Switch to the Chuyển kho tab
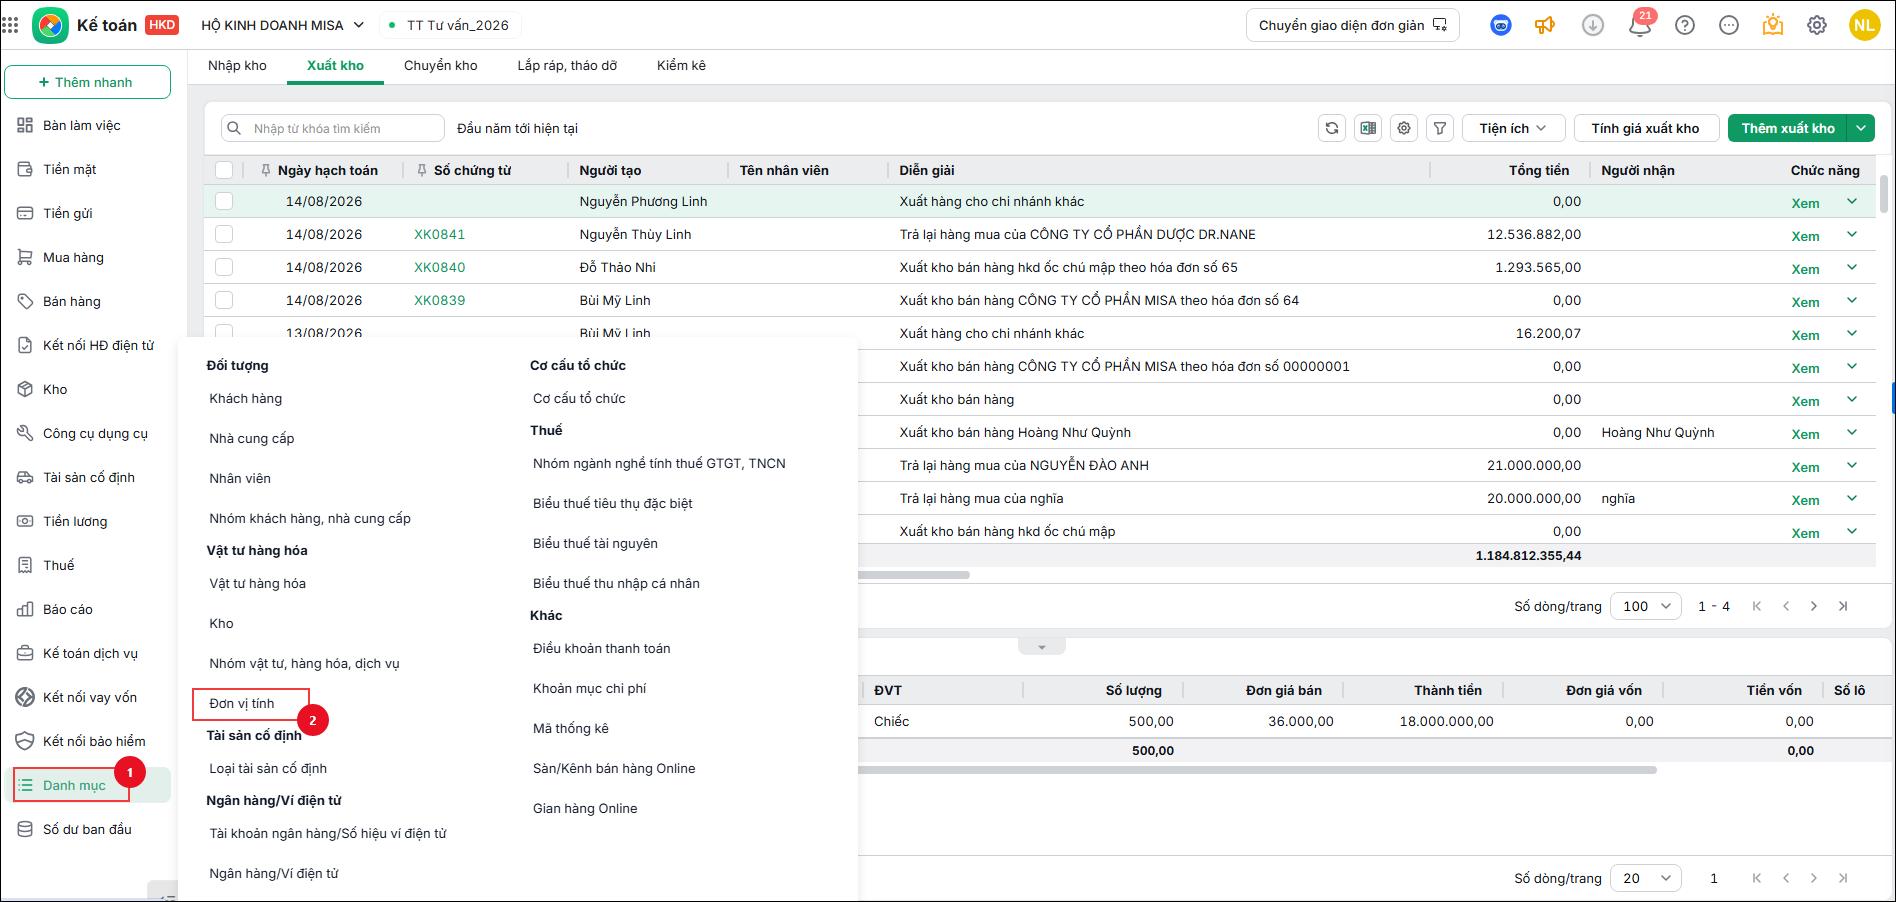The image size is (1896, 902). [x=441, y=66]
